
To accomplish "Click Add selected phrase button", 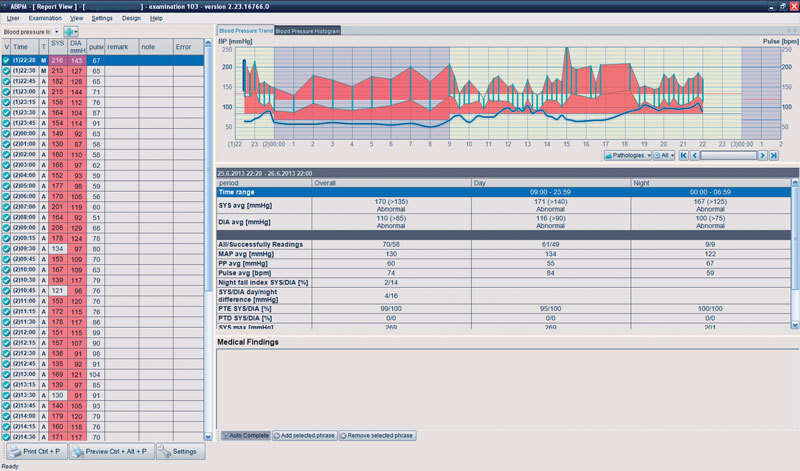I will click(305, 436).
